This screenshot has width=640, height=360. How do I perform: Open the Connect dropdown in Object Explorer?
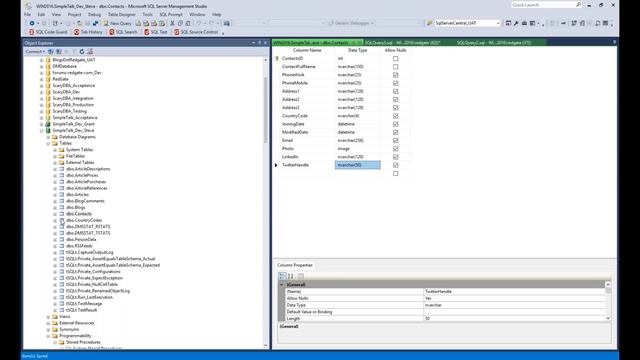[x=35, y=51]
